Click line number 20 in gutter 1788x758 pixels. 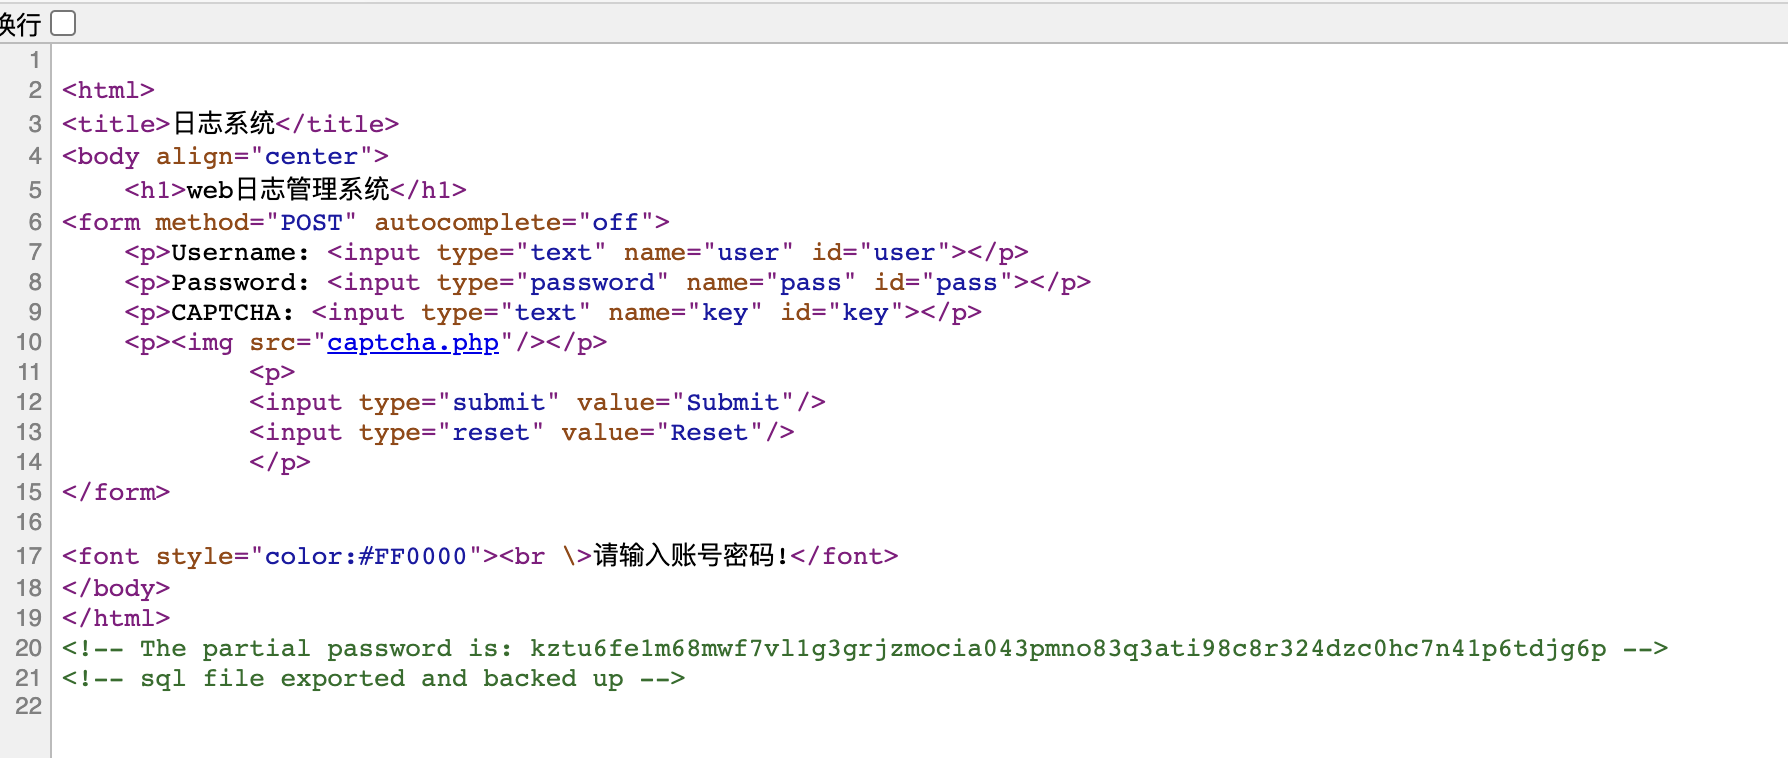click(28, 648)
